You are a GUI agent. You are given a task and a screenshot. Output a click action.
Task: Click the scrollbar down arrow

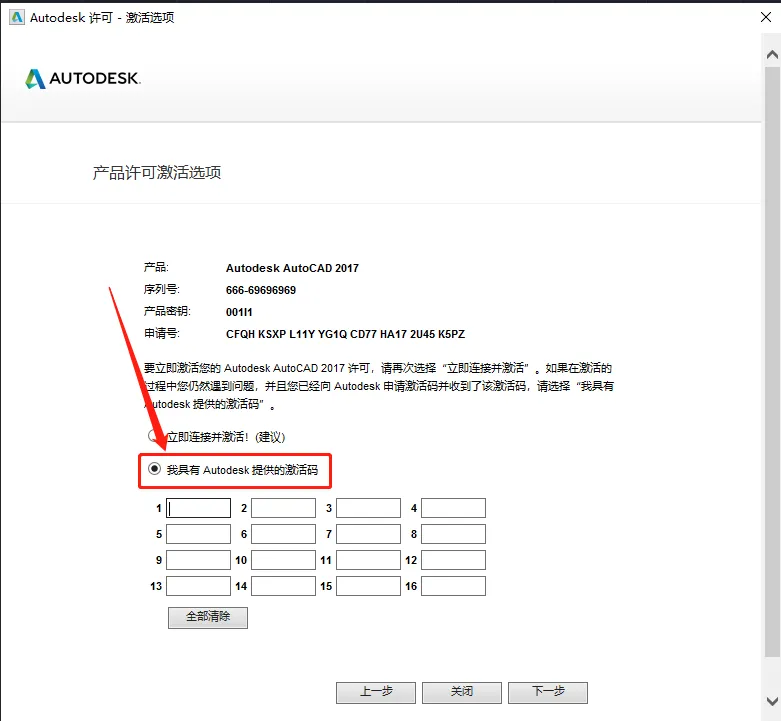773,701
